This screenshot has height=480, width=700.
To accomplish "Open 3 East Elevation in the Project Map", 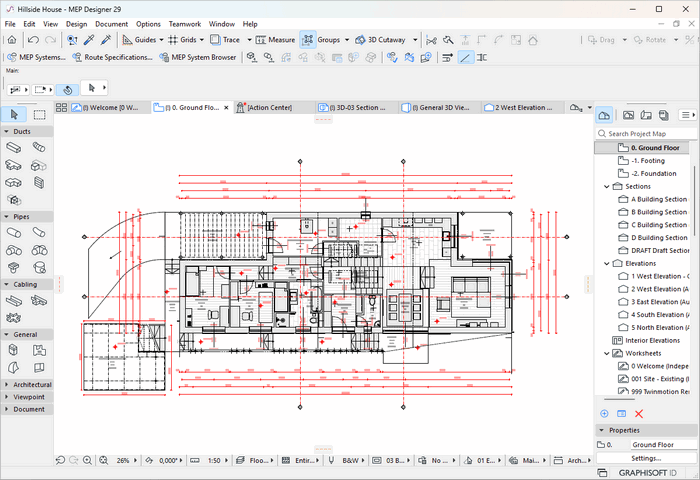I will [658, 301].
